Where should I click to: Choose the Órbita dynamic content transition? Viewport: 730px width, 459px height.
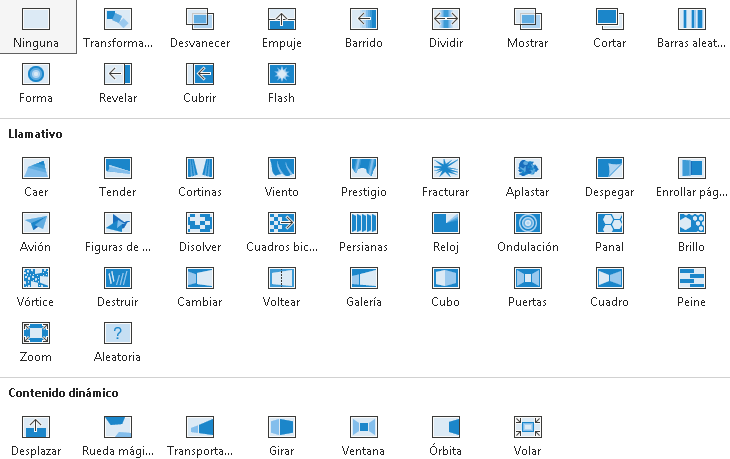pos(446,436)
